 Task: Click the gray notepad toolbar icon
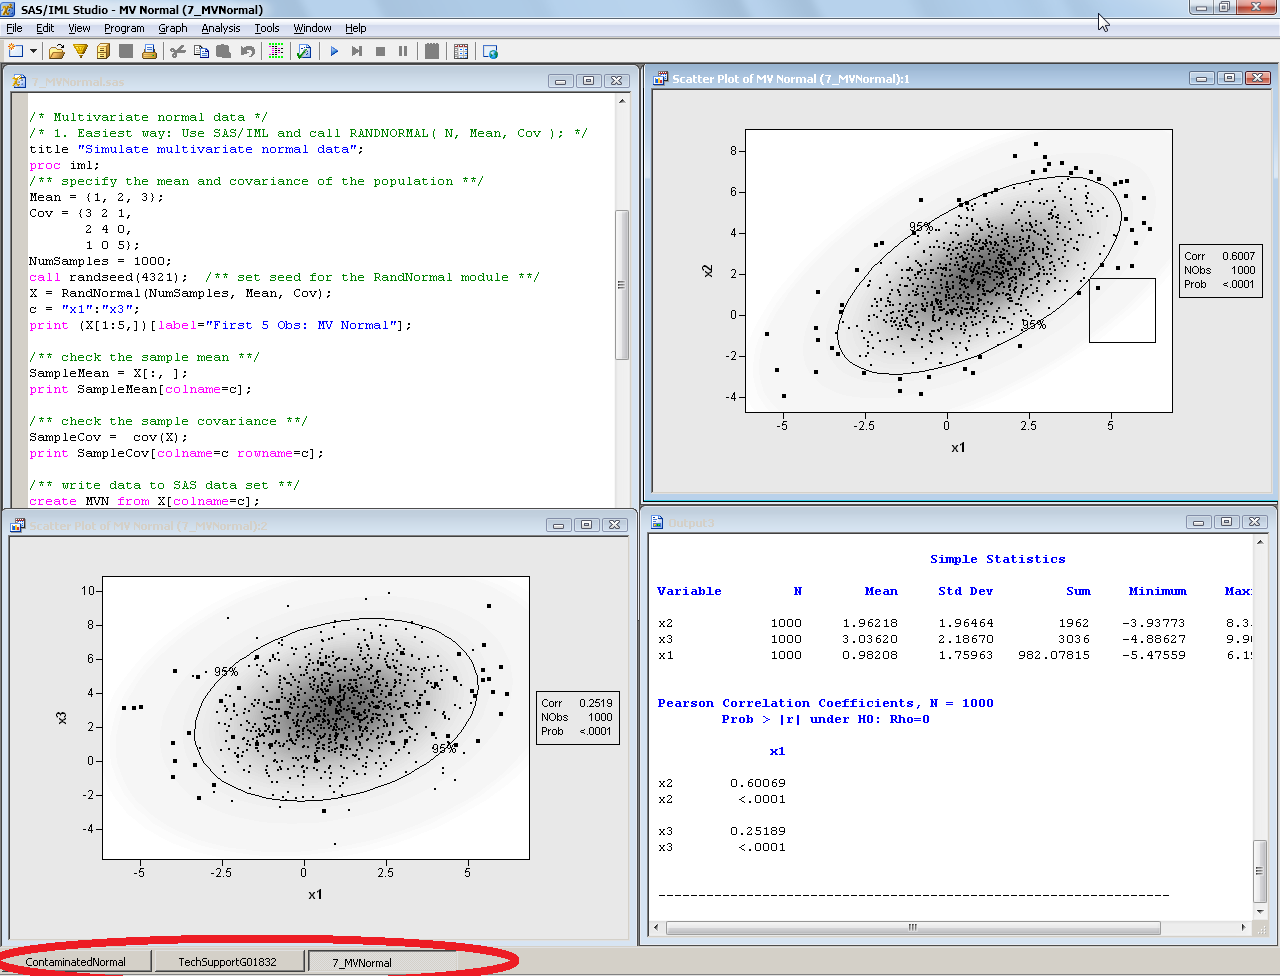click(432, 51)
